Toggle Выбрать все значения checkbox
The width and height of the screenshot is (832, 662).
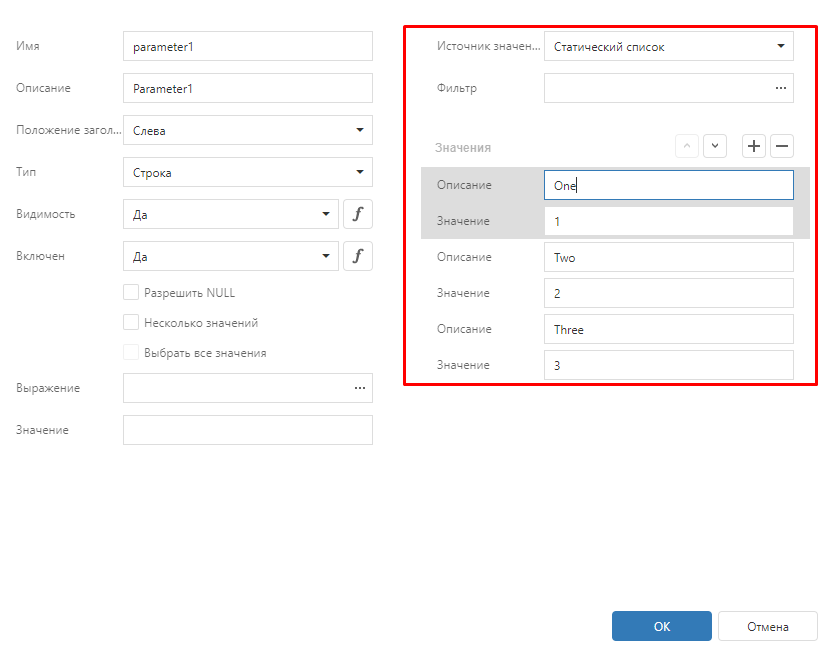(131, 353)
